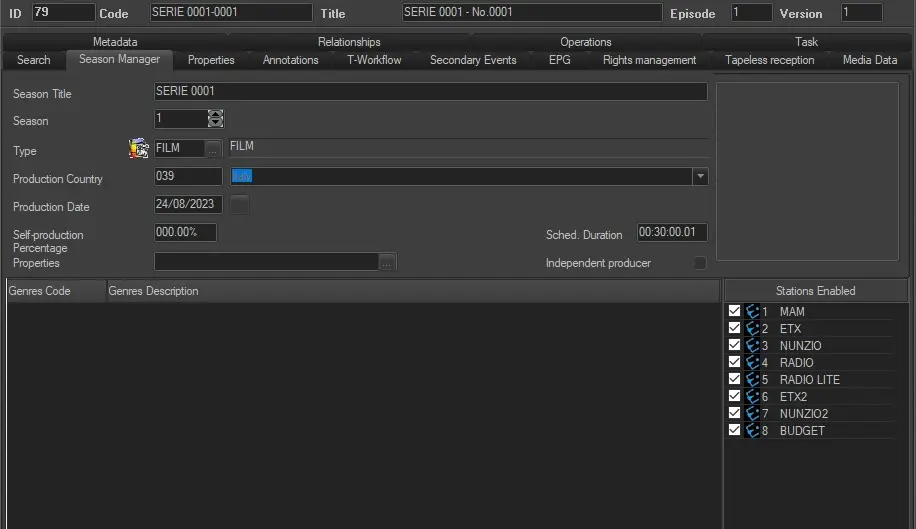
Task: Click the MAM station icon
Action: pyautogui.click(x=752, y=312)
